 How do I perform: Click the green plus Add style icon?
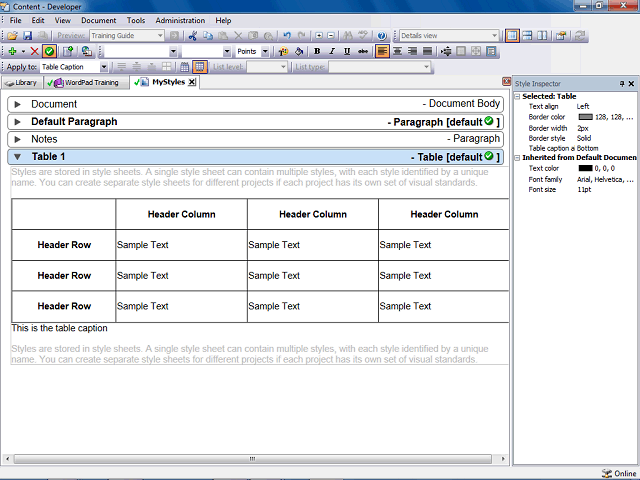click(x=12, y=51)
